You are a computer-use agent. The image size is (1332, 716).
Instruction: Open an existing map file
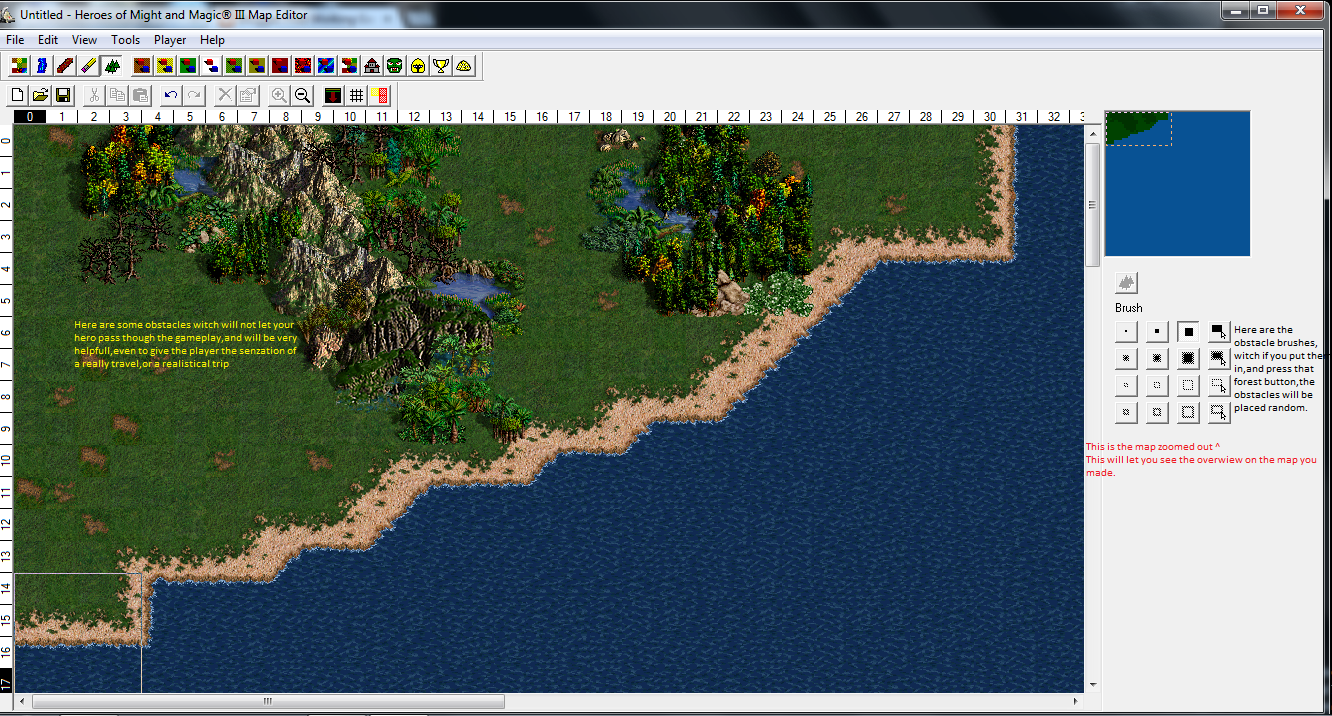point(41,95)
